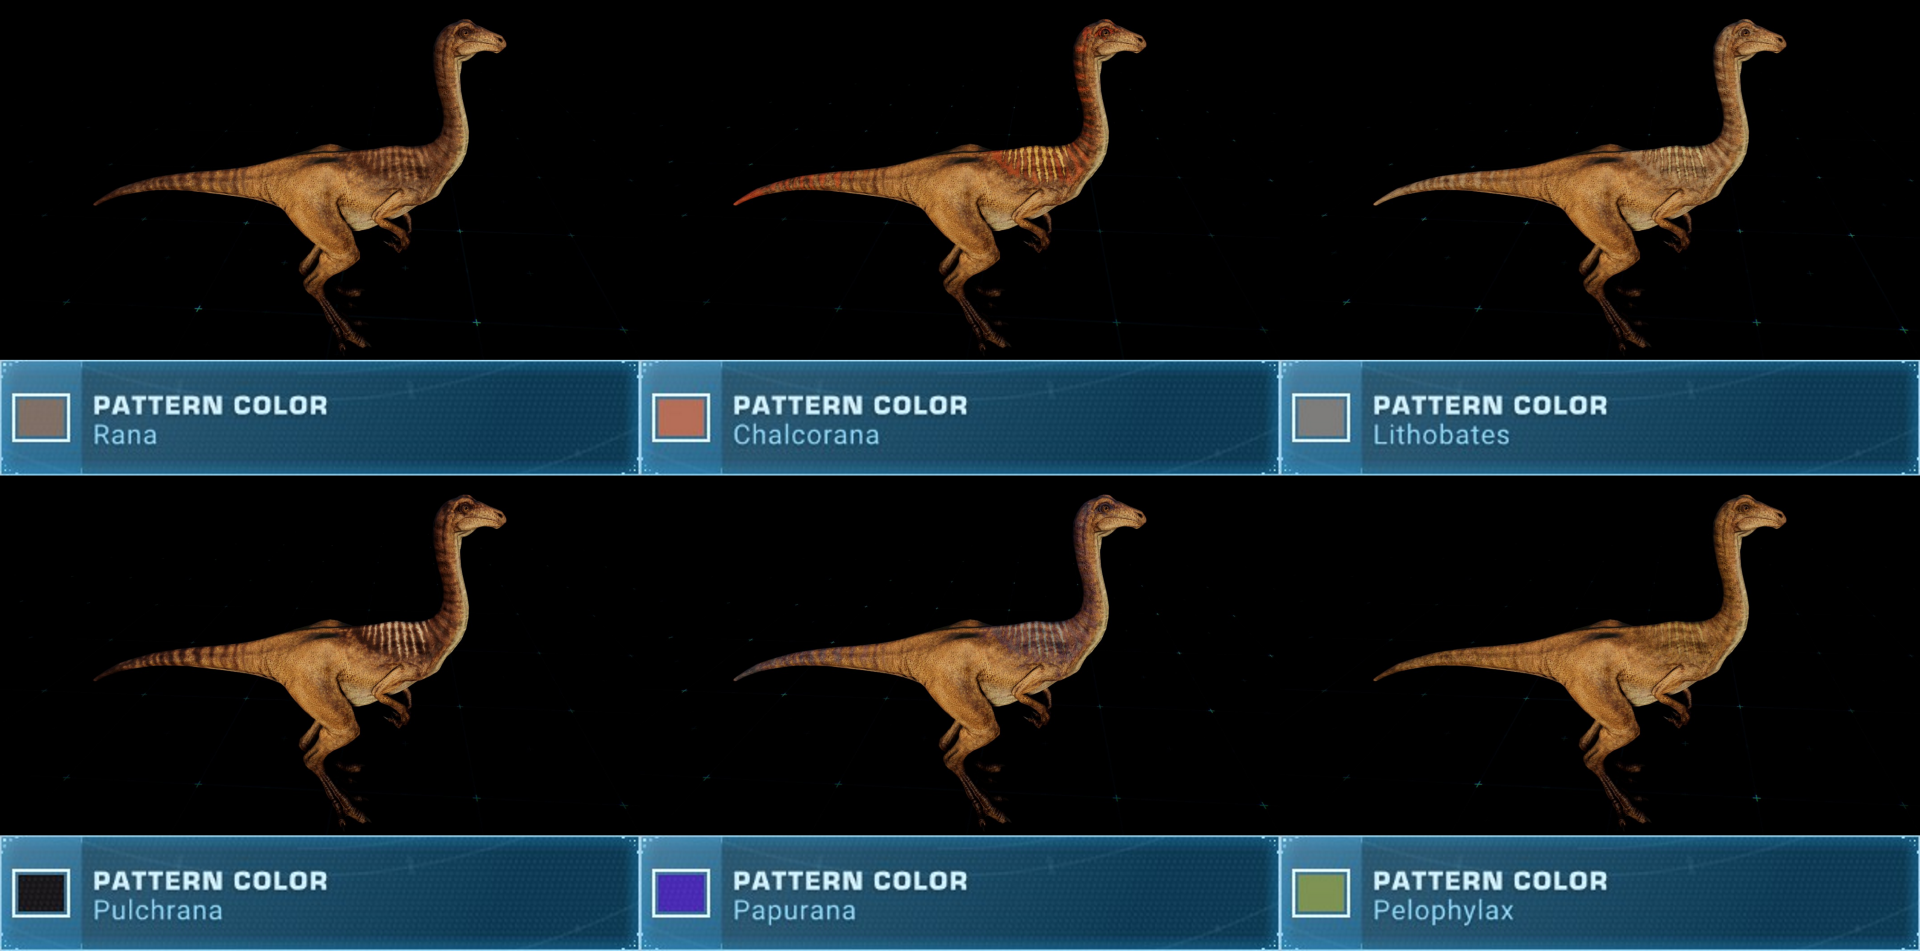Select the black Pulchrana color swatch

pos(41,893)
